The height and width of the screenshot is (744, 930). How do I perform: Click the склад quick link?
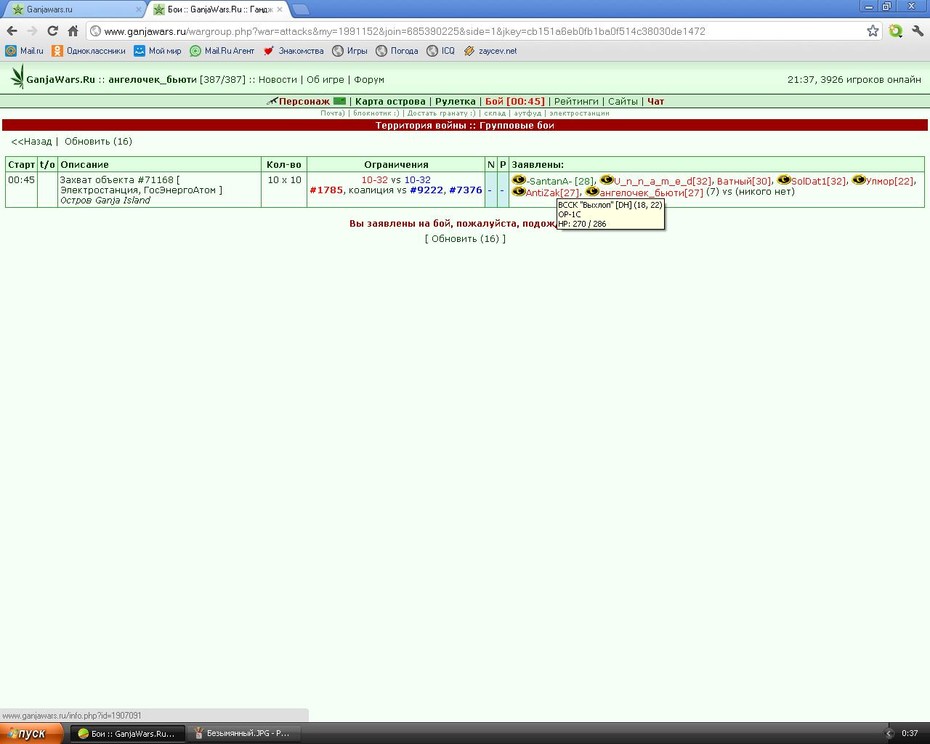(x=495, y=113)
